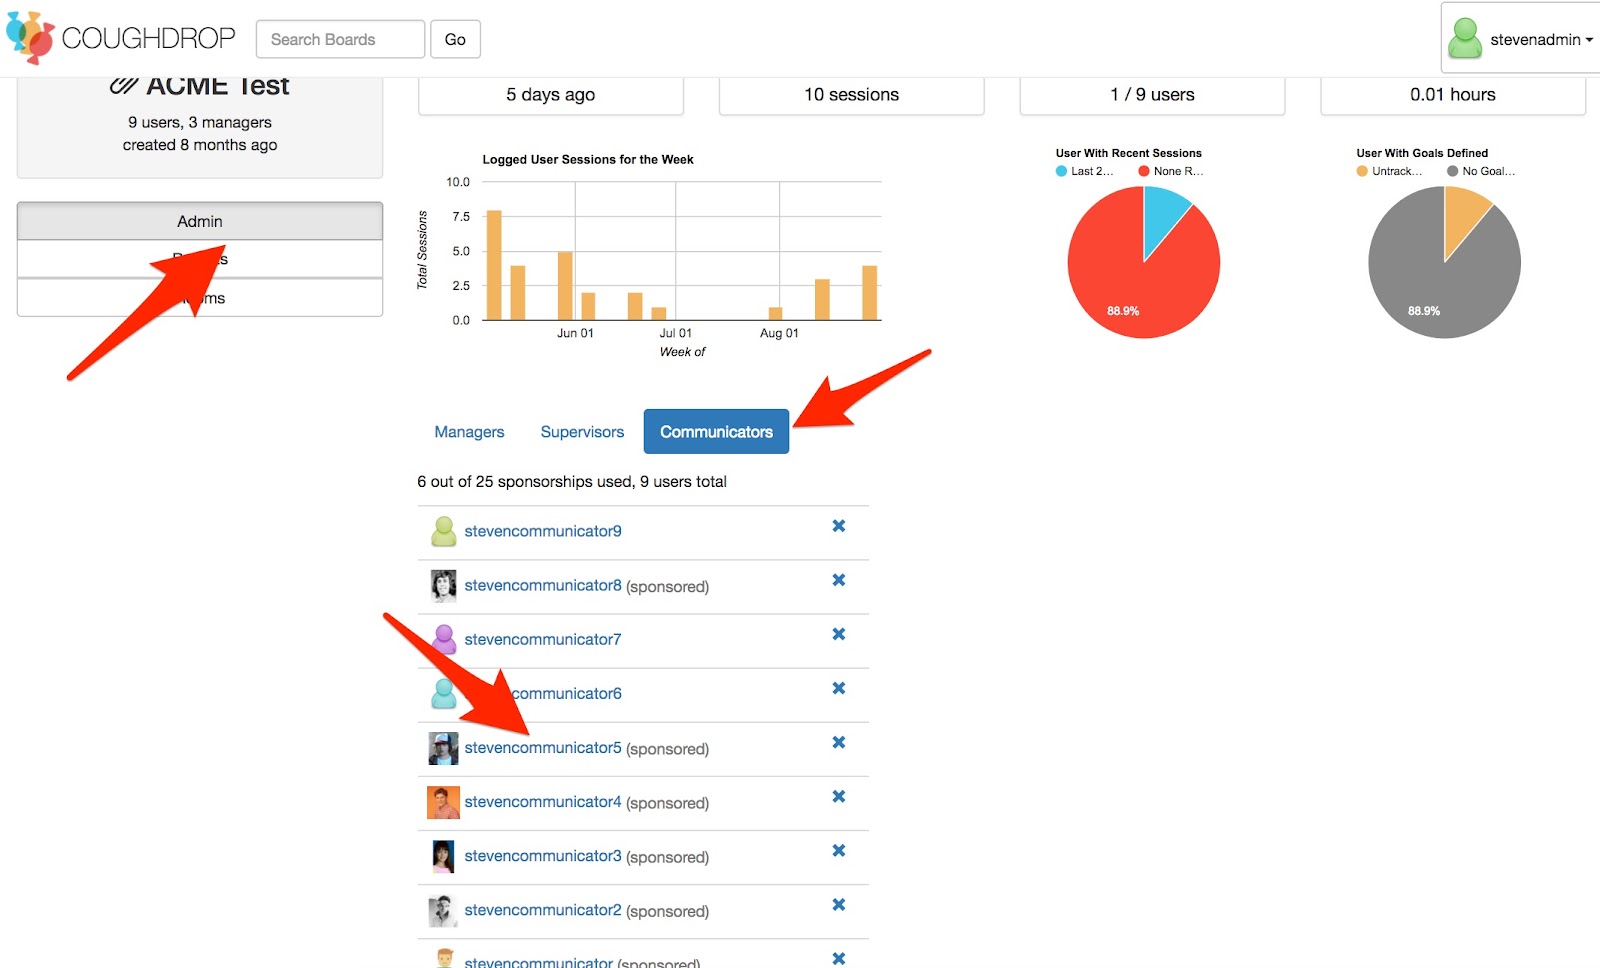Open the stevencommunicator3 user link
This screenshot has height=968, width=1600.
coord(543,855)
